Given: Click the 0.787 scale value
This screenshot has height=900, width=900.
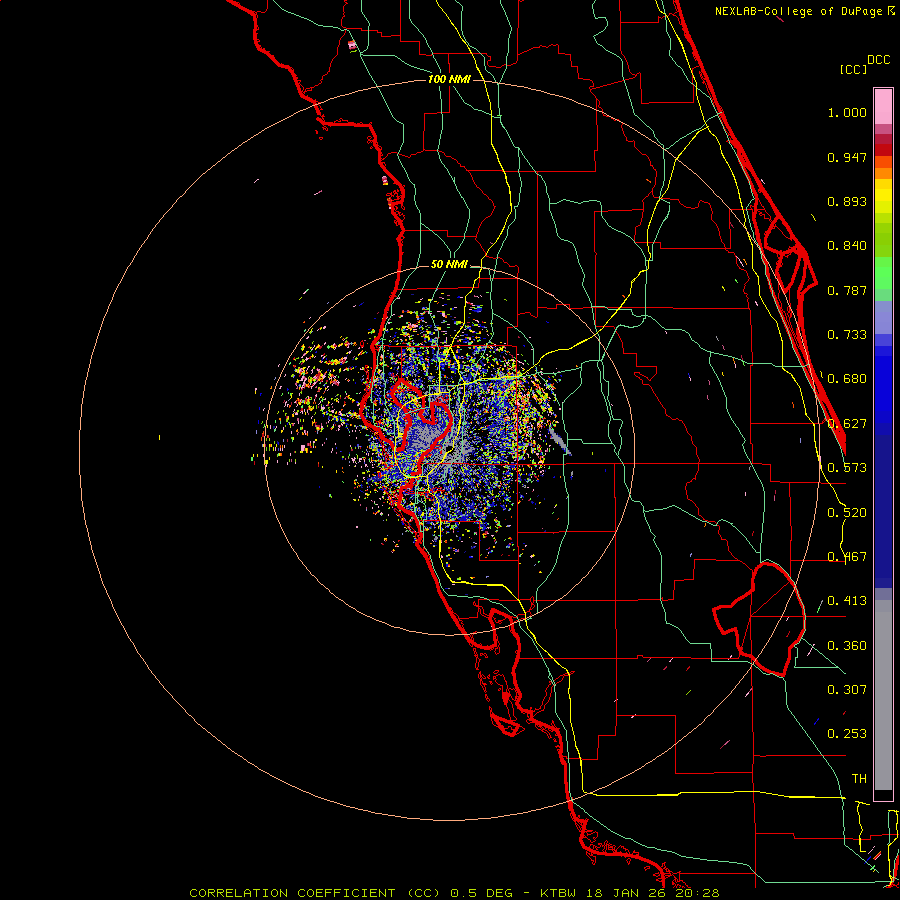Looking at the screenshot, I should [x=847, y=290].
